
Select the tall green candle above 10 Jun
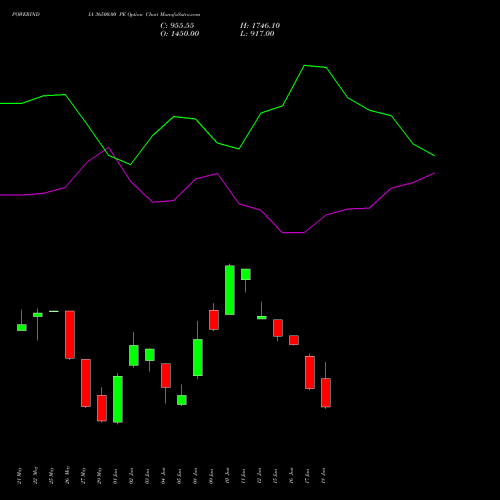click(x=230, y=290)
